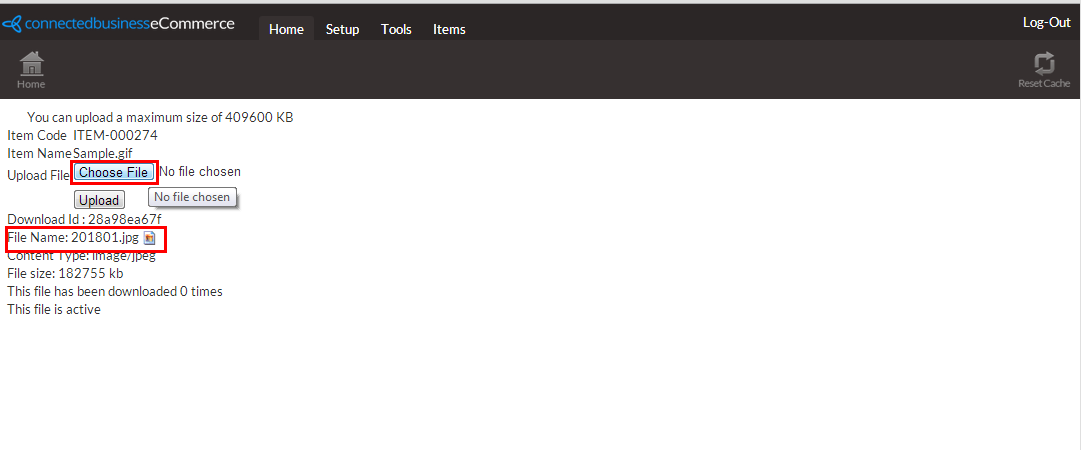Click the item name Sample.gif

[x=103, y=153]
